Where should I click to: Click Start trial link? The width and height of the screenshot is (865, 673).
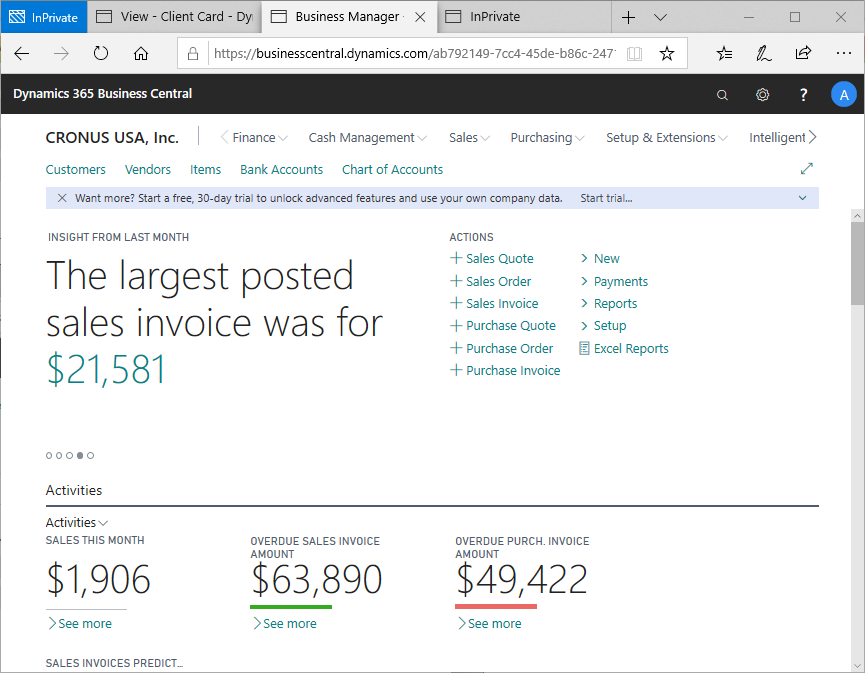click(606, 198)
